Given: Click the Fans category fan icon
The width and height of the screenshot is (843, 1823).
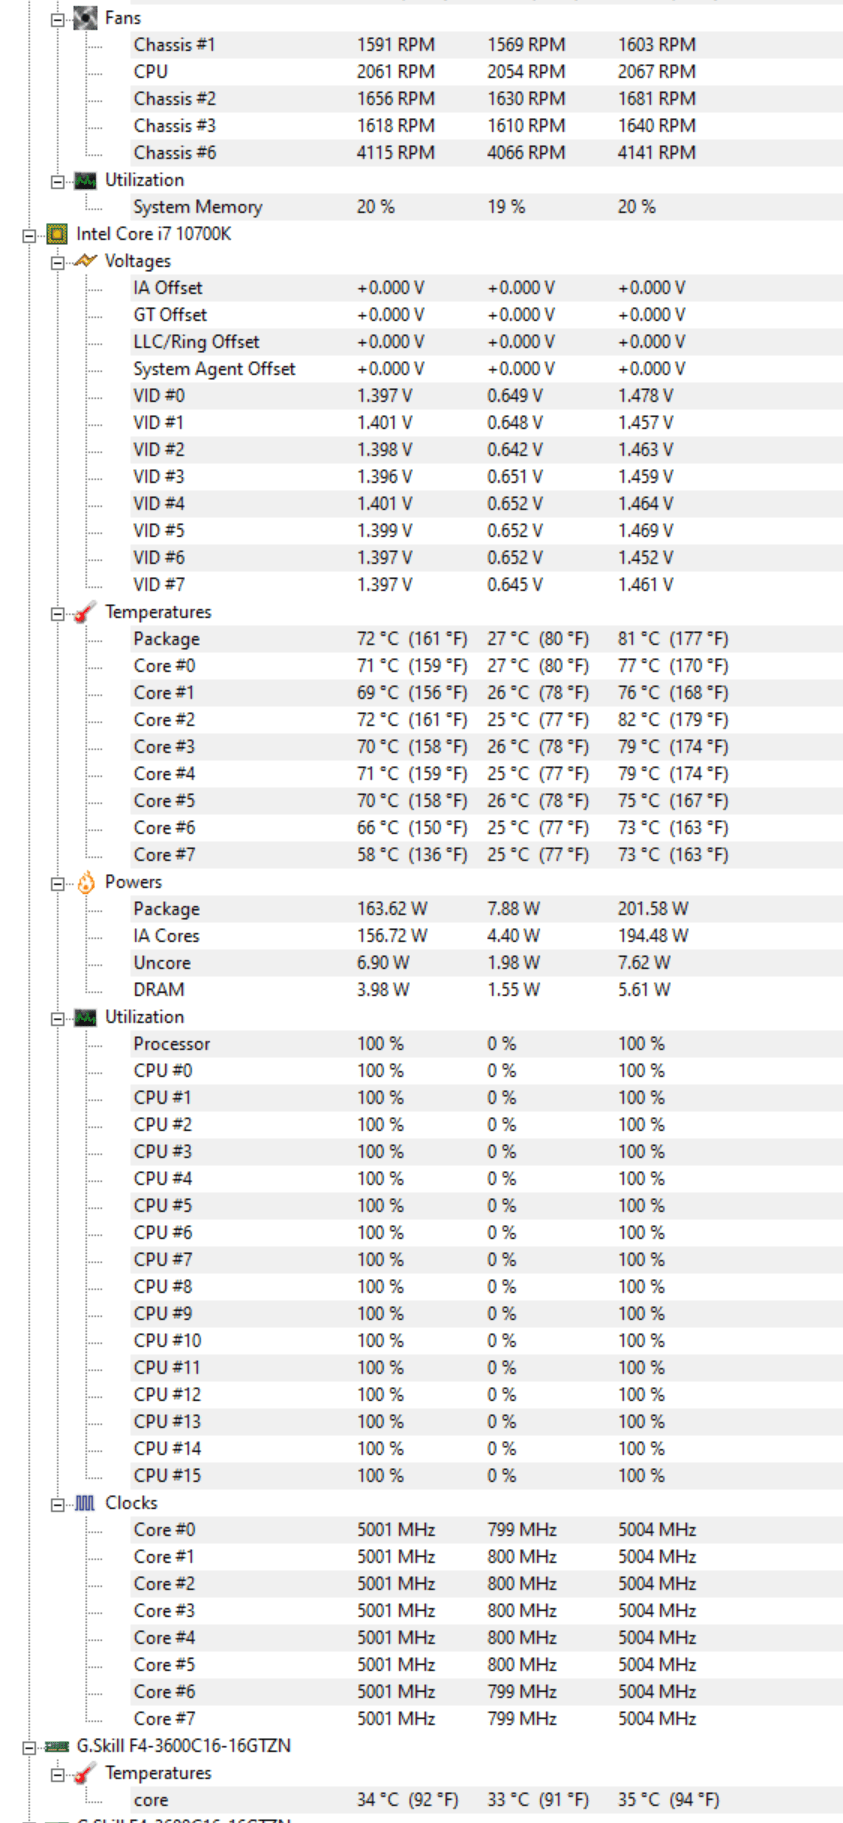Looking at the screenshot, I should pyautogui.click(x=86, y=18).
